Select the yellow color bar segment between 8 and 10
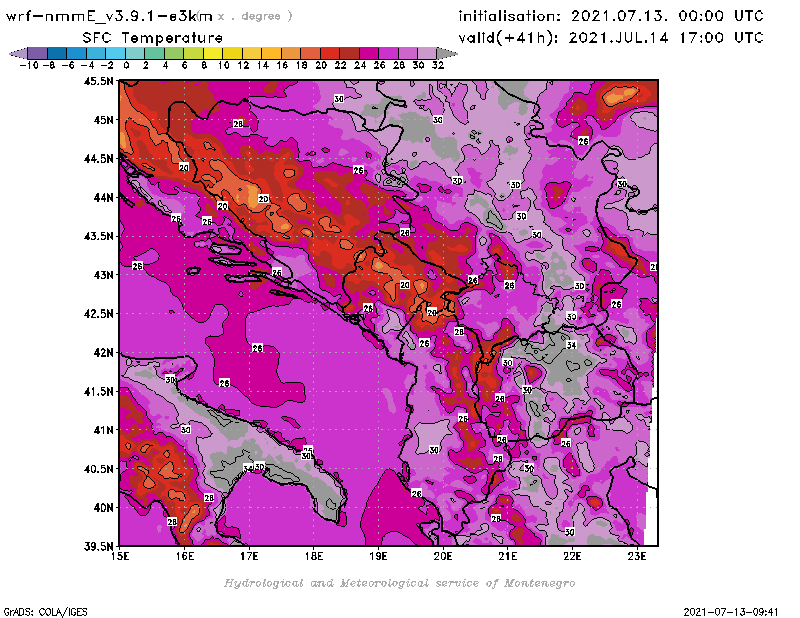 pyautogui.click(x=213, y=53)
